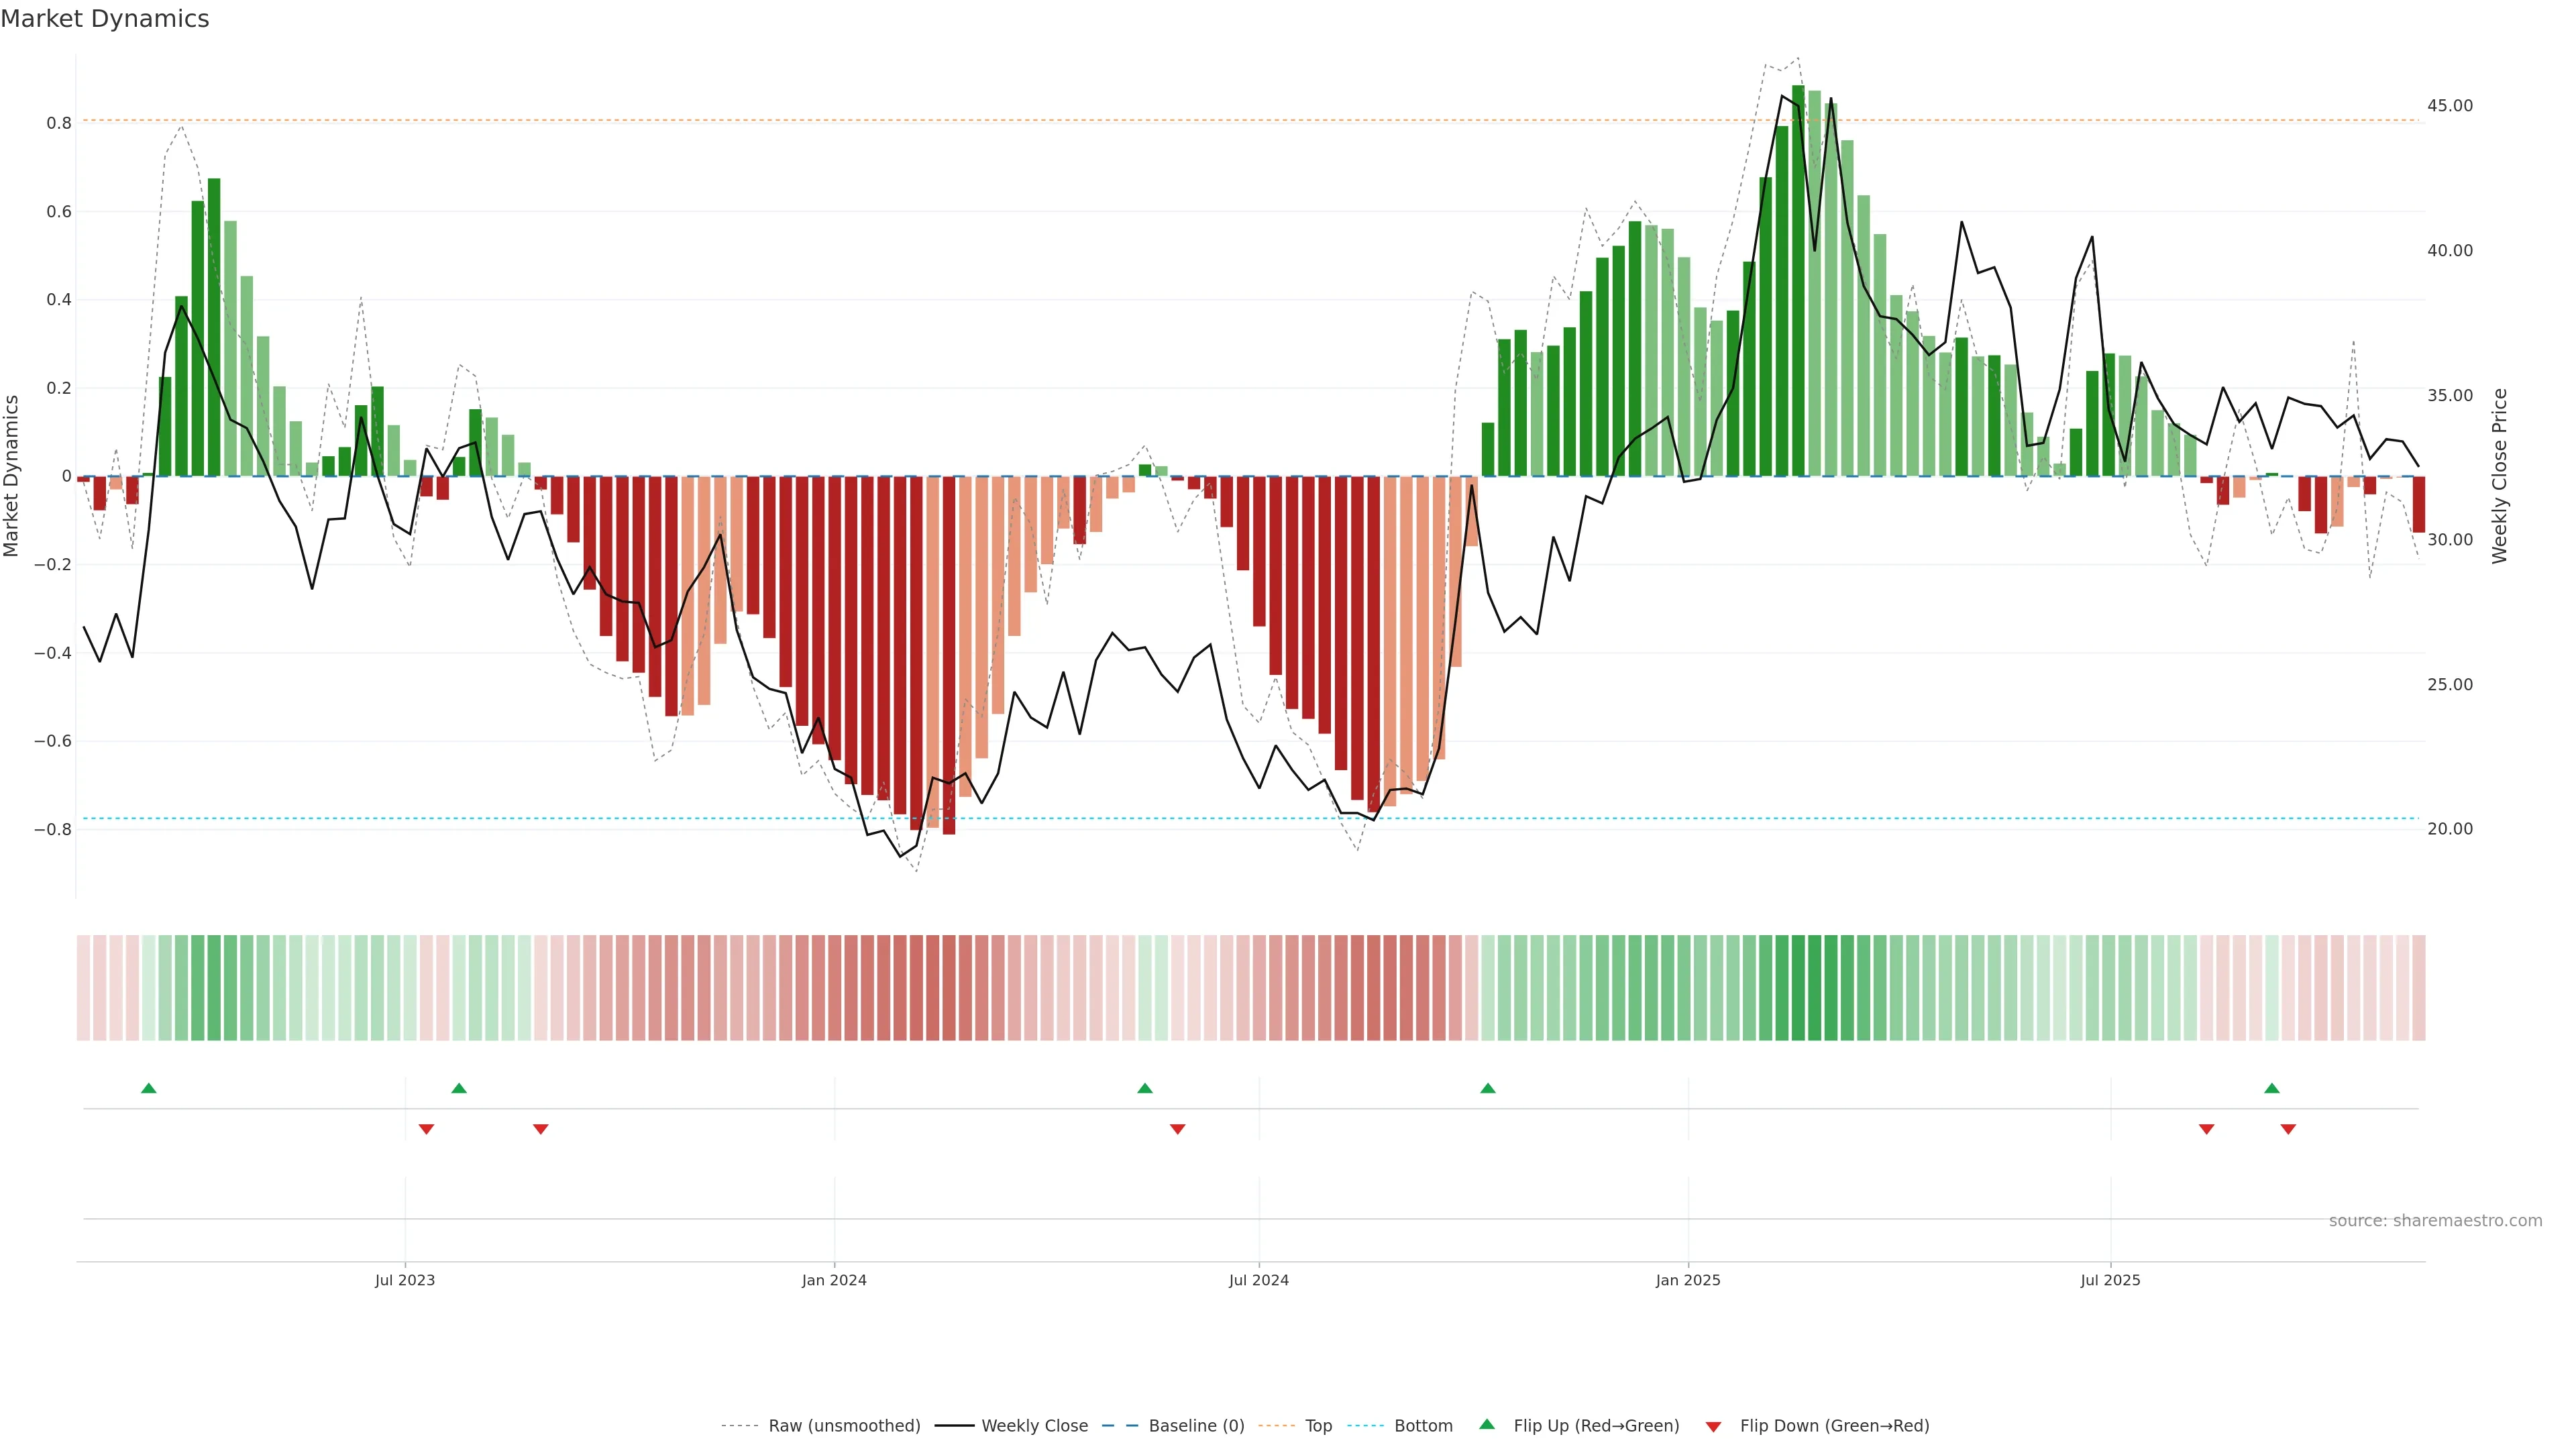The image size is (2576, 1449).
Task: Toggle the Weekly Close legend entry
Action: 1034,1426
